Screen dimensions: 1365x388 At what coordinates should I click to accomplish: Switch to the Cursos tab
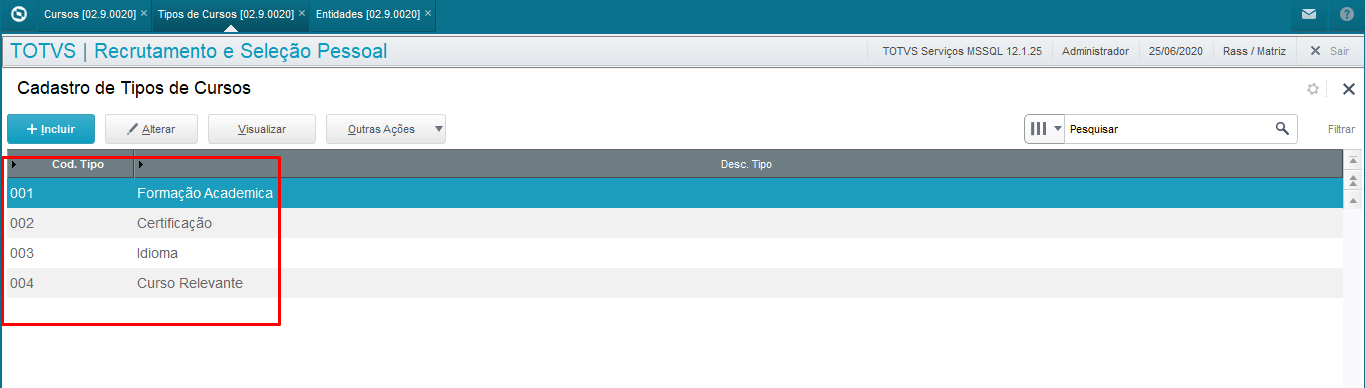pyautogui.click(x=90, y=14)
